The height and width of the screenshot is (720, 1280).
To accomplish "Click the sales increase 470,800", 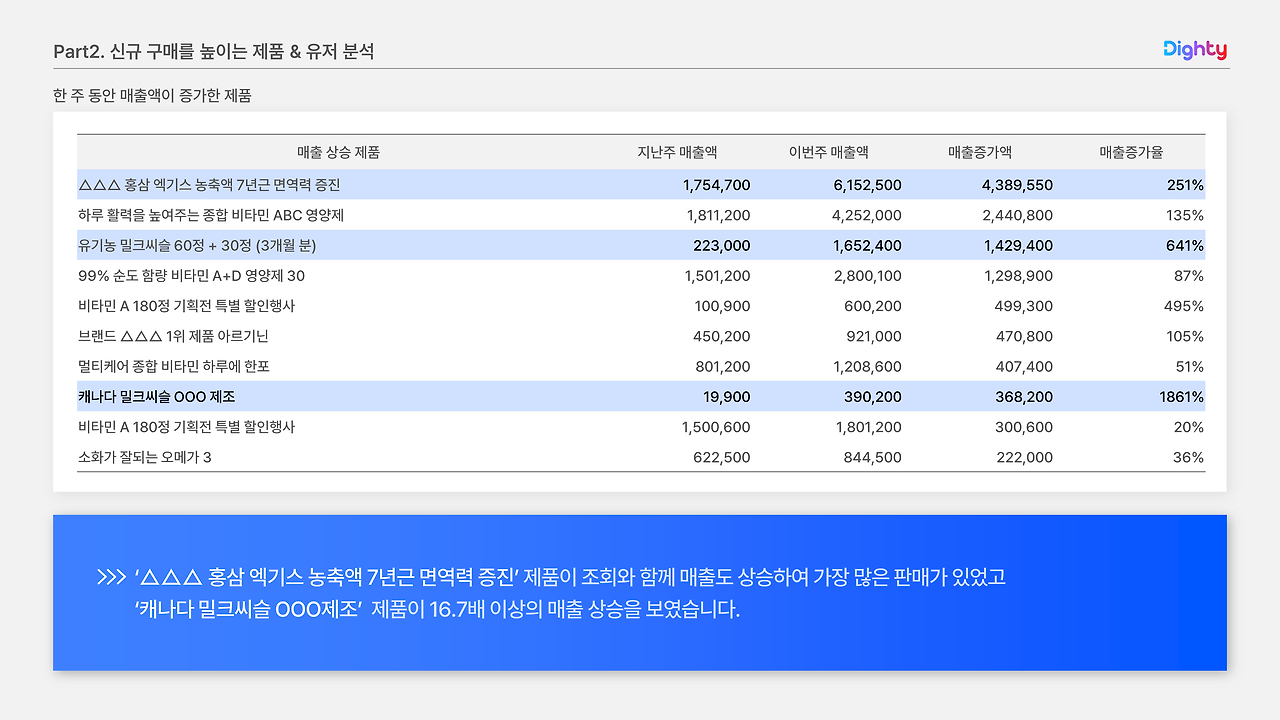I will coord(1024,336).
